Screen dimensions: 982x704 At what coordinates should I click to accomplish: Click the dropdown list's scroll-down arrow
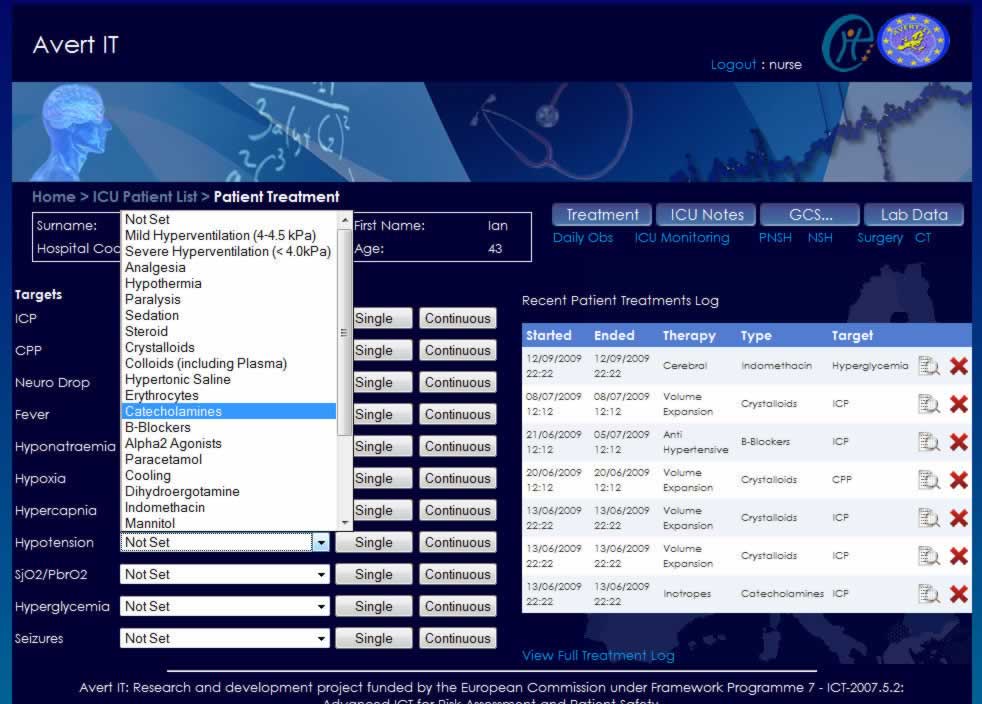pyautogui.click(x=344, y=522)
